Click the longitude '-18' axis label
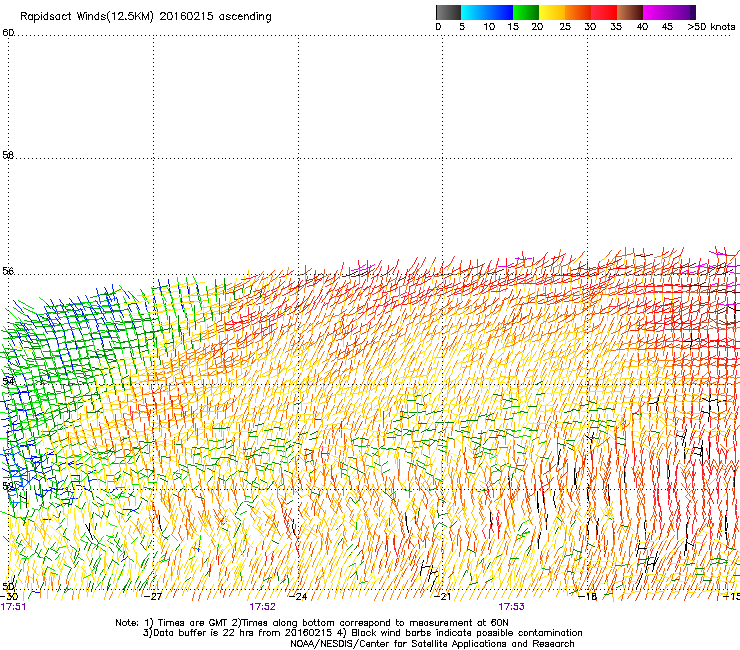 coord(587,597)
